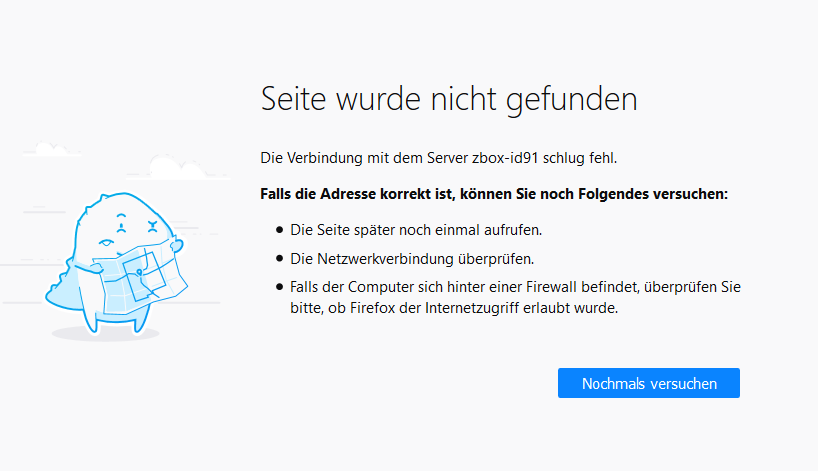The height and width of the screenshot is (471, 818).
Task: Click the Firewall tip starting Falls der Computer
Action: point(515,297)
